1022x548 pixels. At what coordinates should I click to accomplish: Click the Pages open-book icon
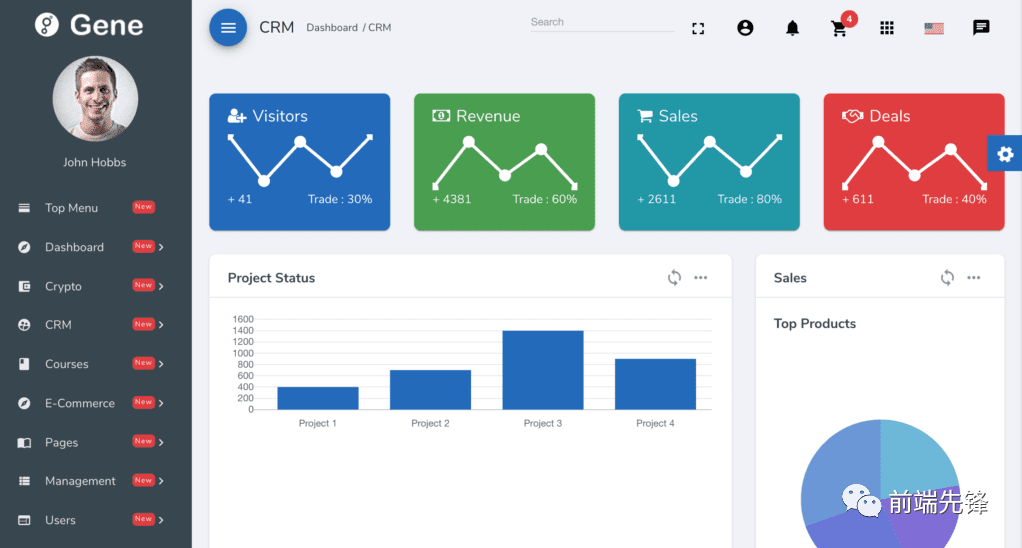click(x=24, y=442)
